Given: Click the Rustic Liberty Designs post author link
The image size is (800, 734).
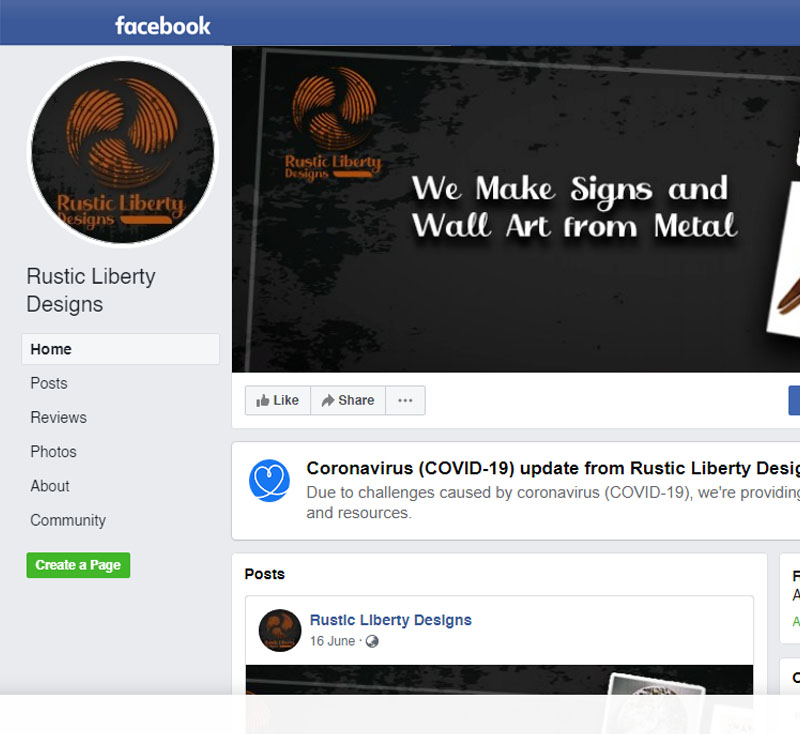Looking at the screenshot, I should (x=390, y=620).
